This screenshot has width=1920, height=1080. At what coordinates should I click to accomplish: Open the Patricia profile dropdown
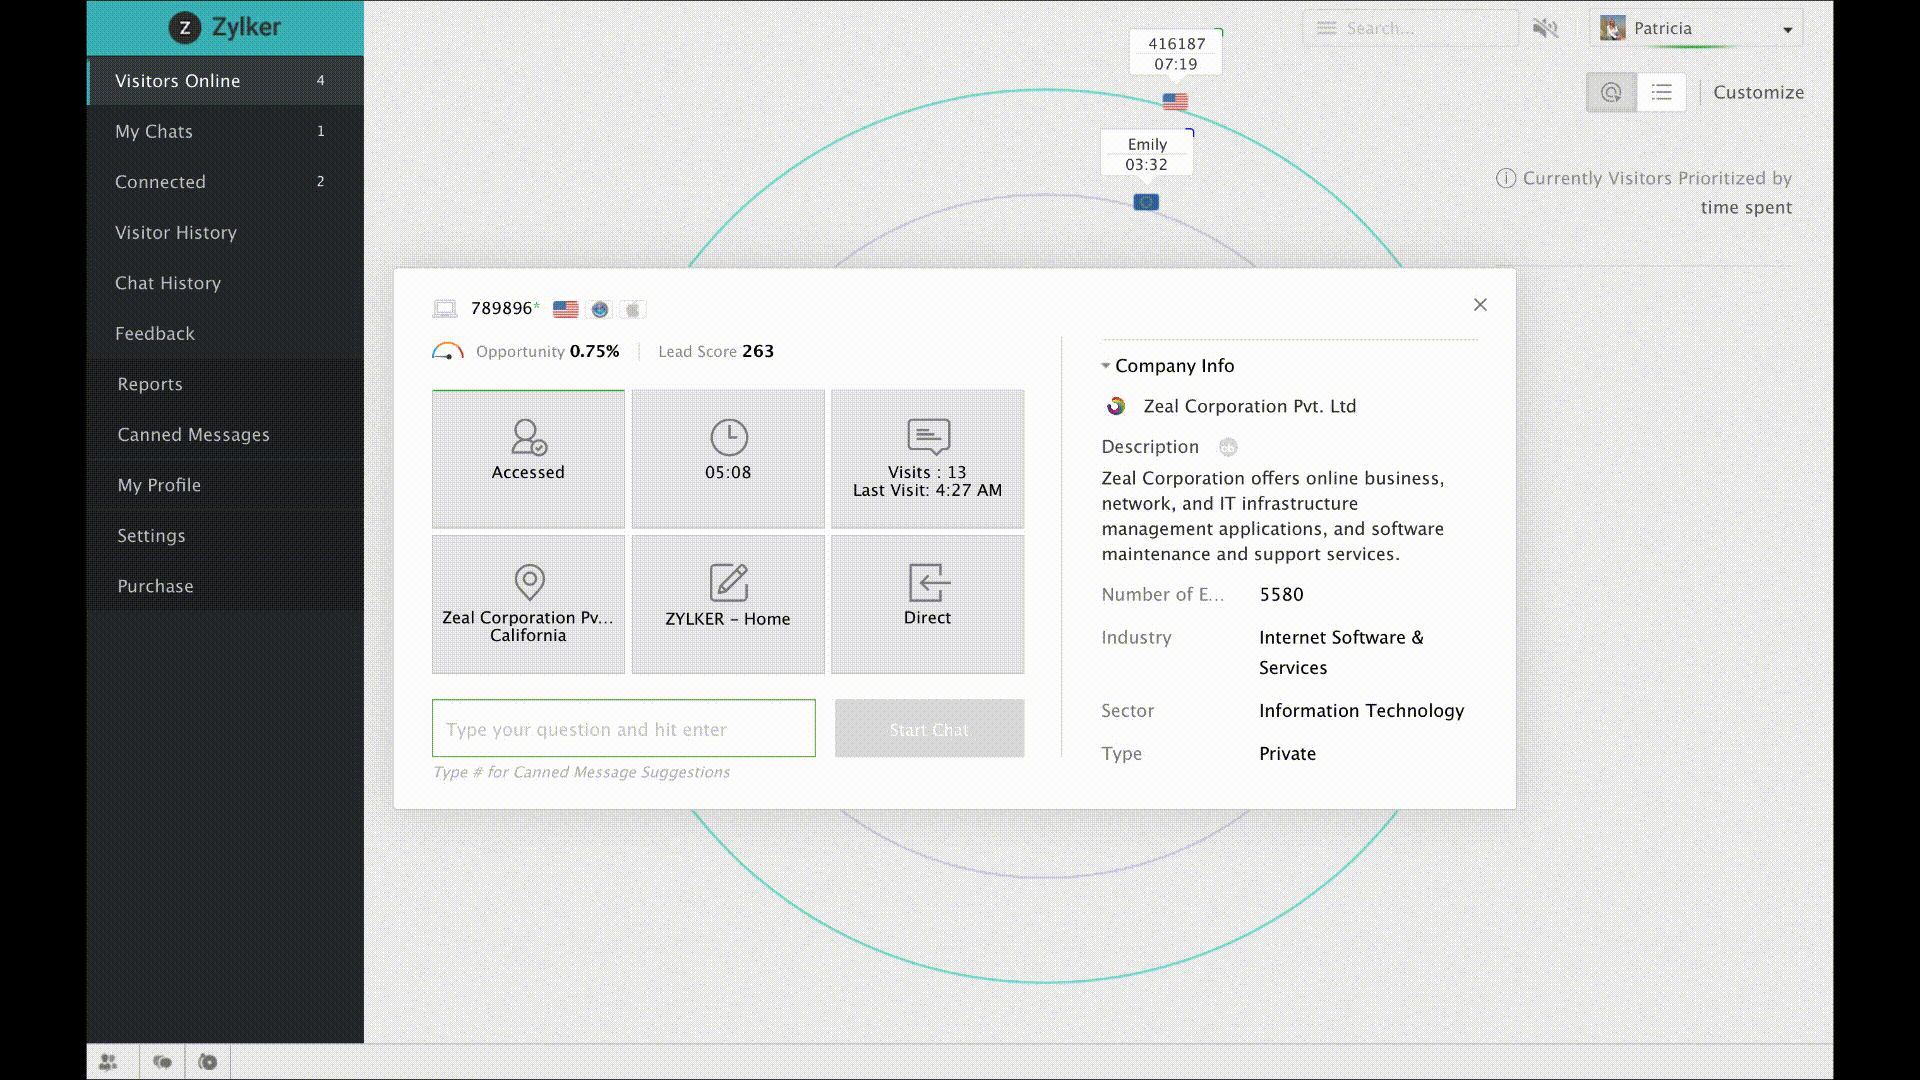click(1786, 29)
